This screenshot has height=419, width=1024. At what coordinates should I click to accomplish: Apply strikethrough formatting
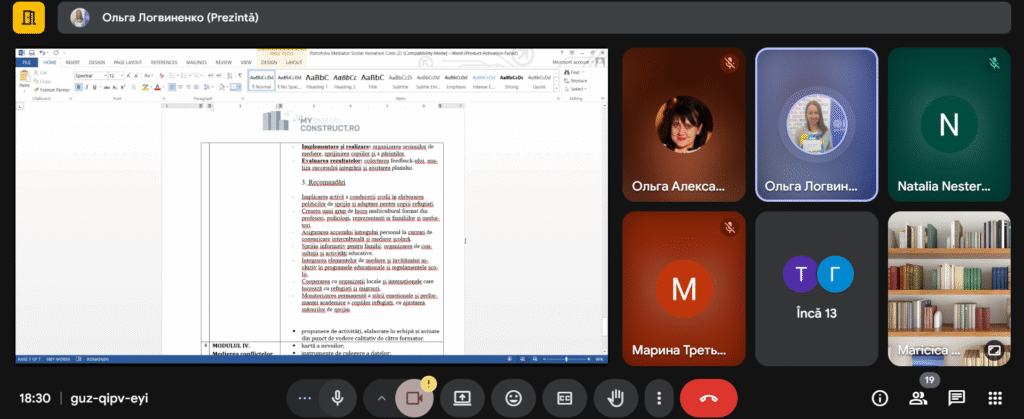pyautogui.click(x=106, y=87)
